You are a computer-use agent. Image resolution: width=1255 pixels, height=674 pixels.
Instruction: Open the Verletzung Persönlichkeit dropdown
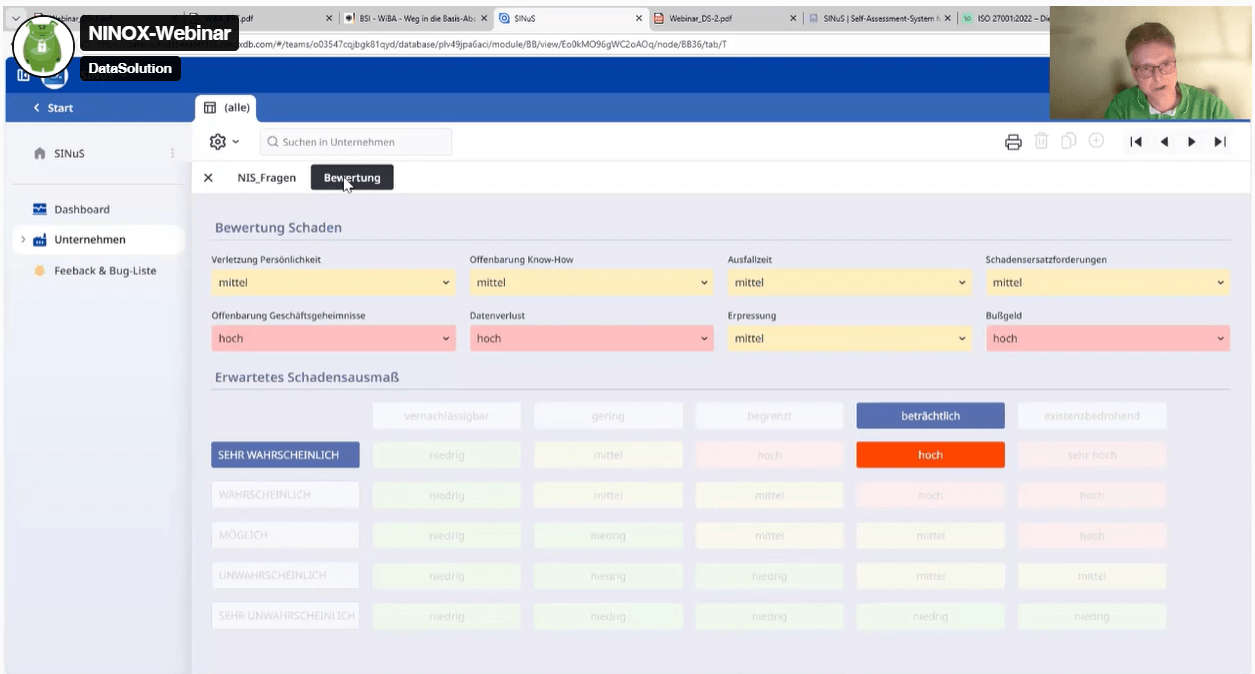click(333, 283)
